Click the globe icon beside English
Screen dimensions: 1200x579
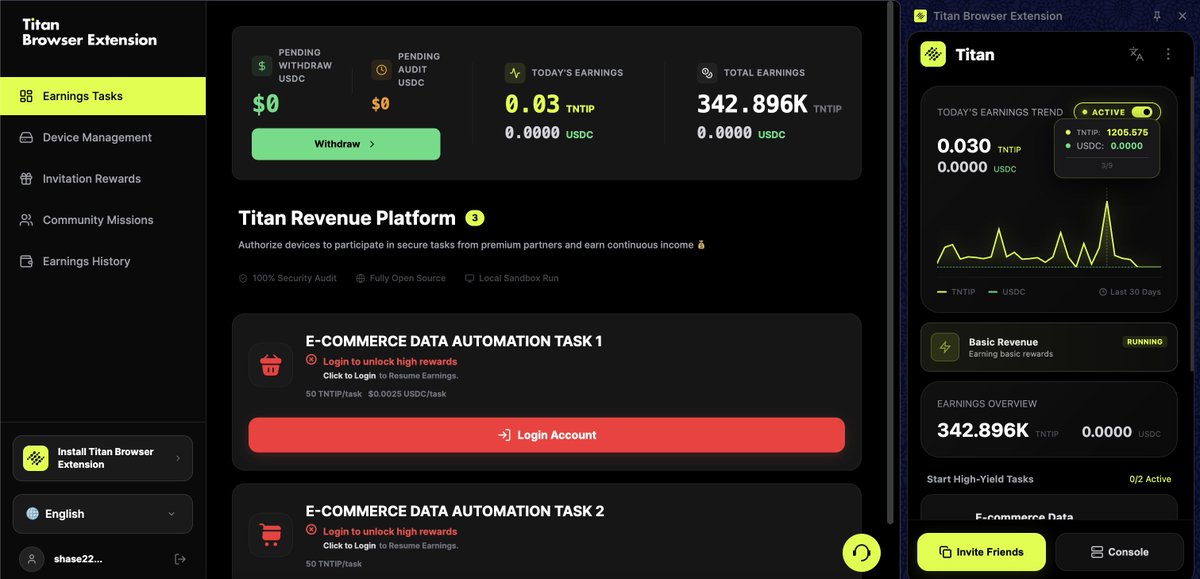[x=32, y=513]
